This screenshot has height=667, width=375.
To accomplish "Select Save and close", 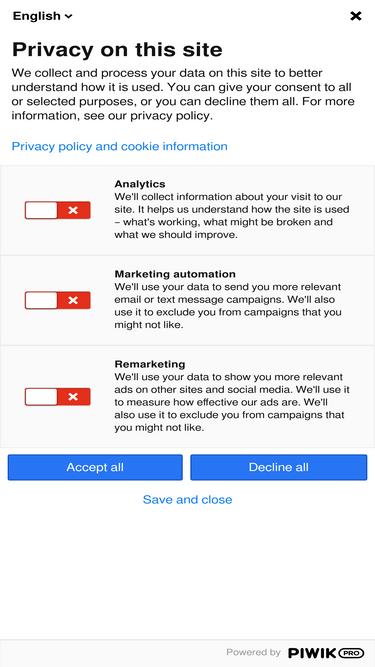I will pyautogui.click(x=188, y=499).
